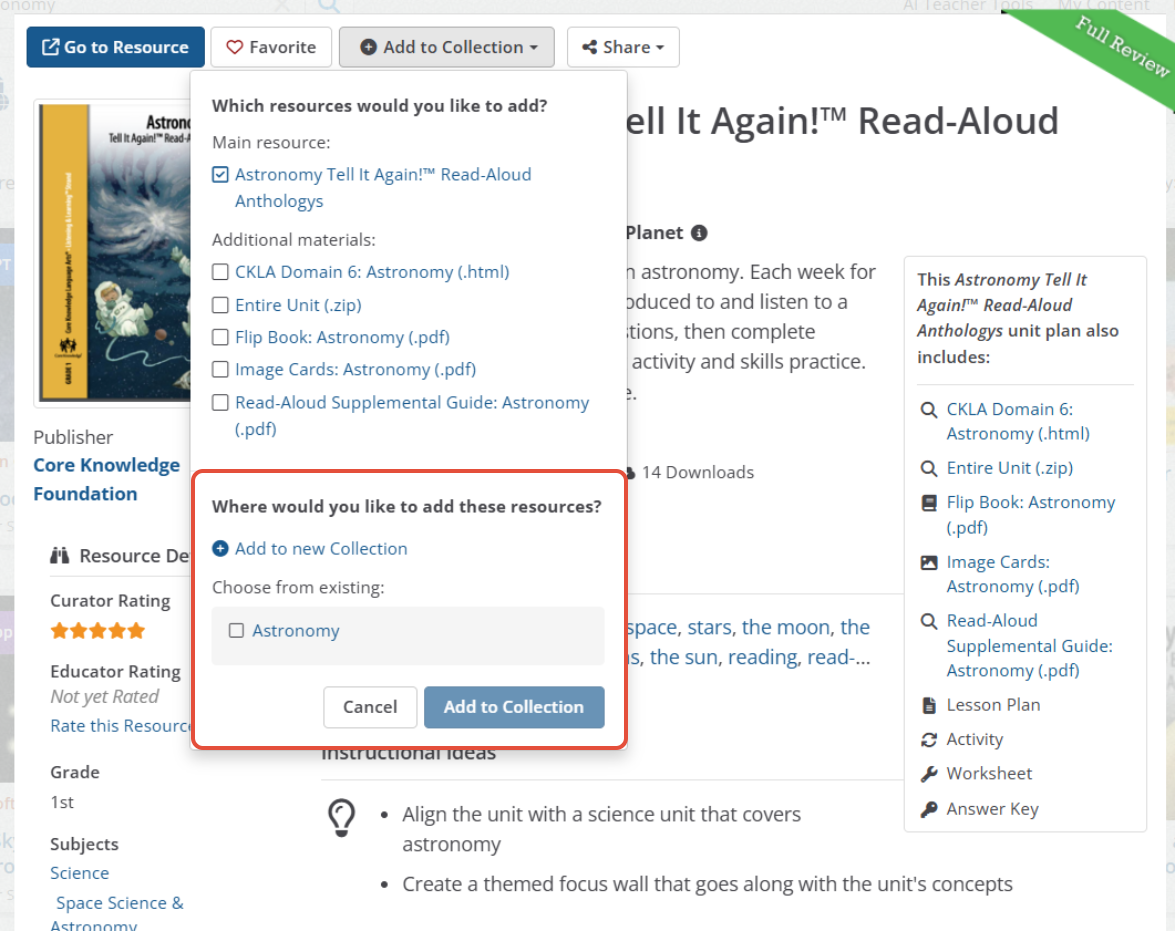Click Rate this Resource link

click(120, 726)
